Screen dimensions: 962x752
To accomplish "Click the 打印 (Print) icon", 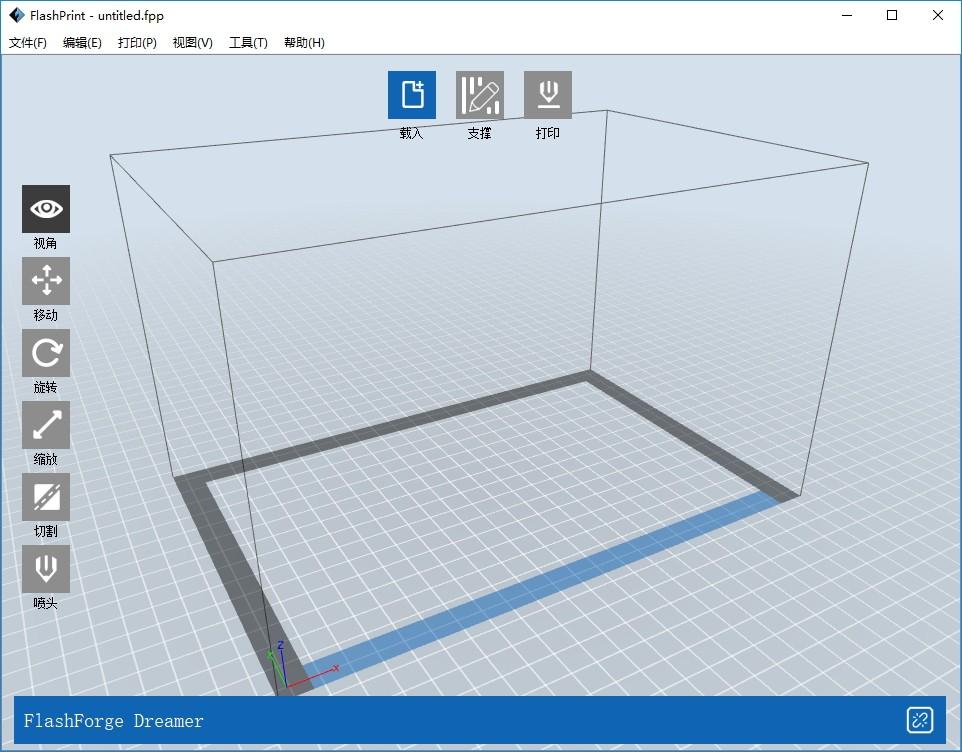I will [x=548, y=94].
